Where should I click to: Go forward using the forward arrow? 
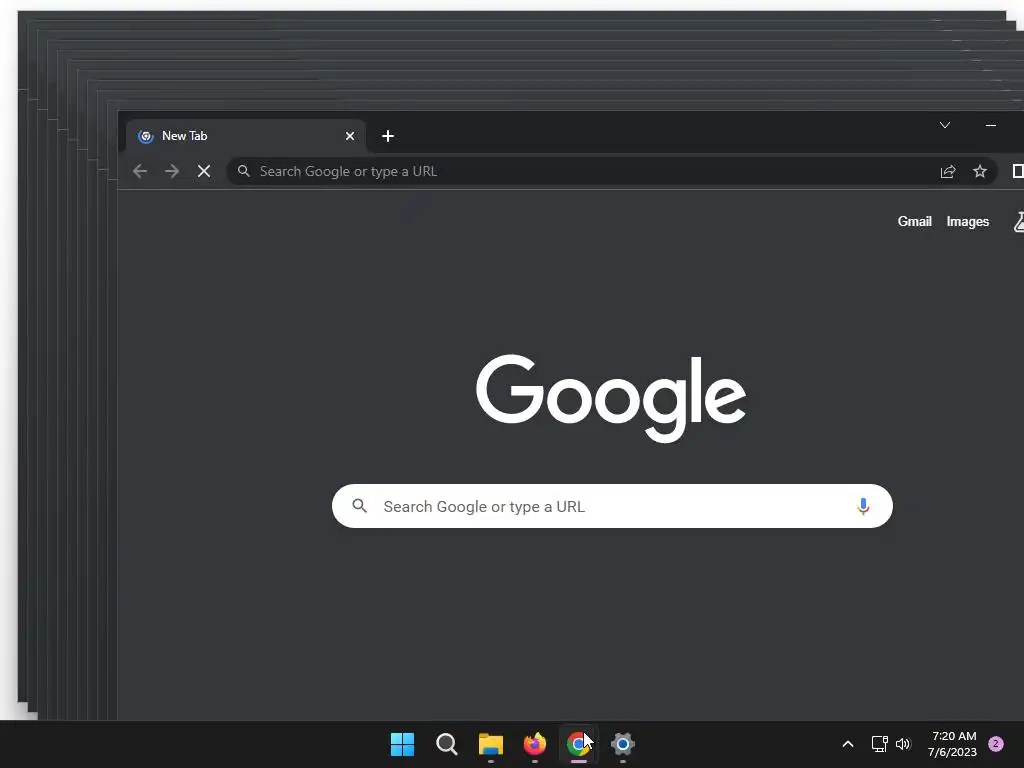(172, 171)
